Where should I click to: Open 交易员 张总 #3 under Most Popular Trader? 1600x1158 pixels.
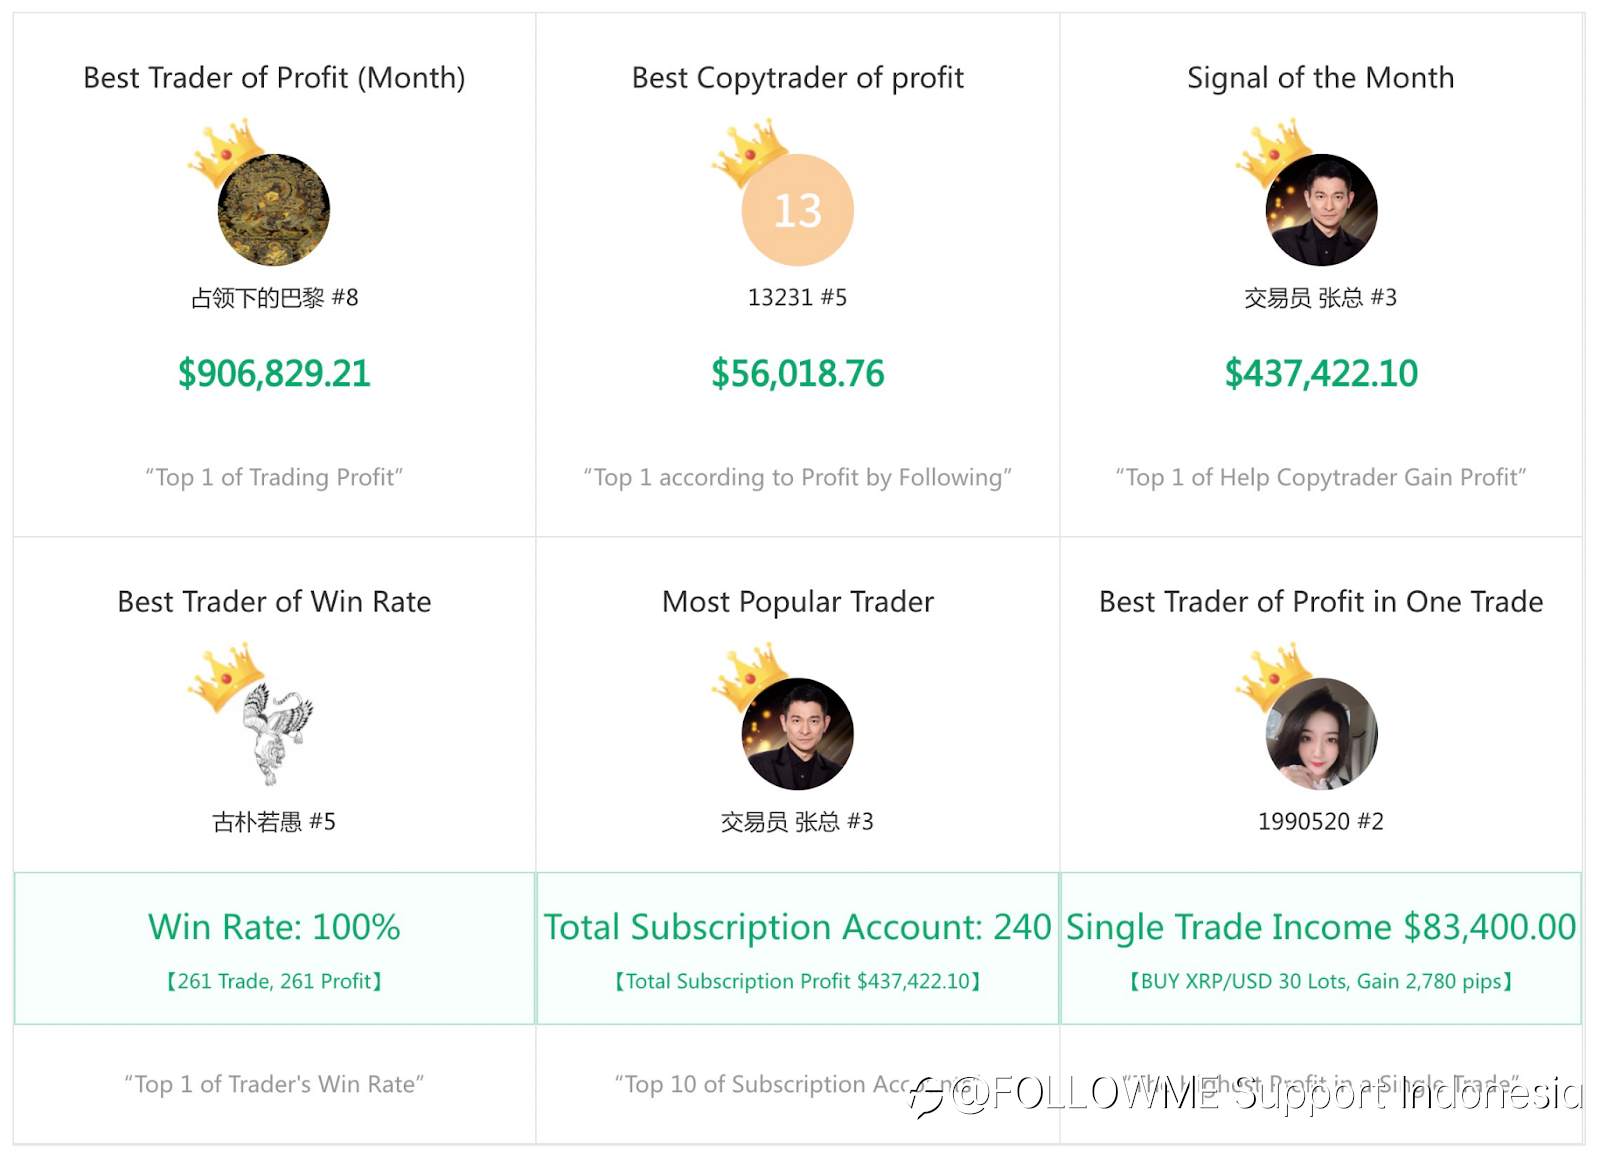tap(798, 821)
